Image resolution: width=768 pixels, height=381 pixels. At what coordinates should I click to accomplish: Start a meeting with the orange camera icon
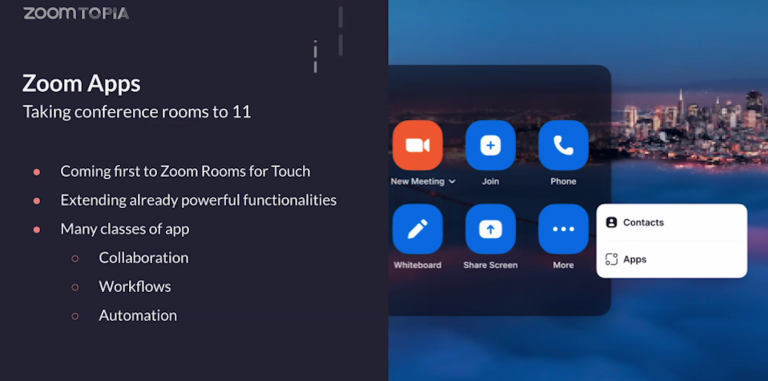point(417,145)
